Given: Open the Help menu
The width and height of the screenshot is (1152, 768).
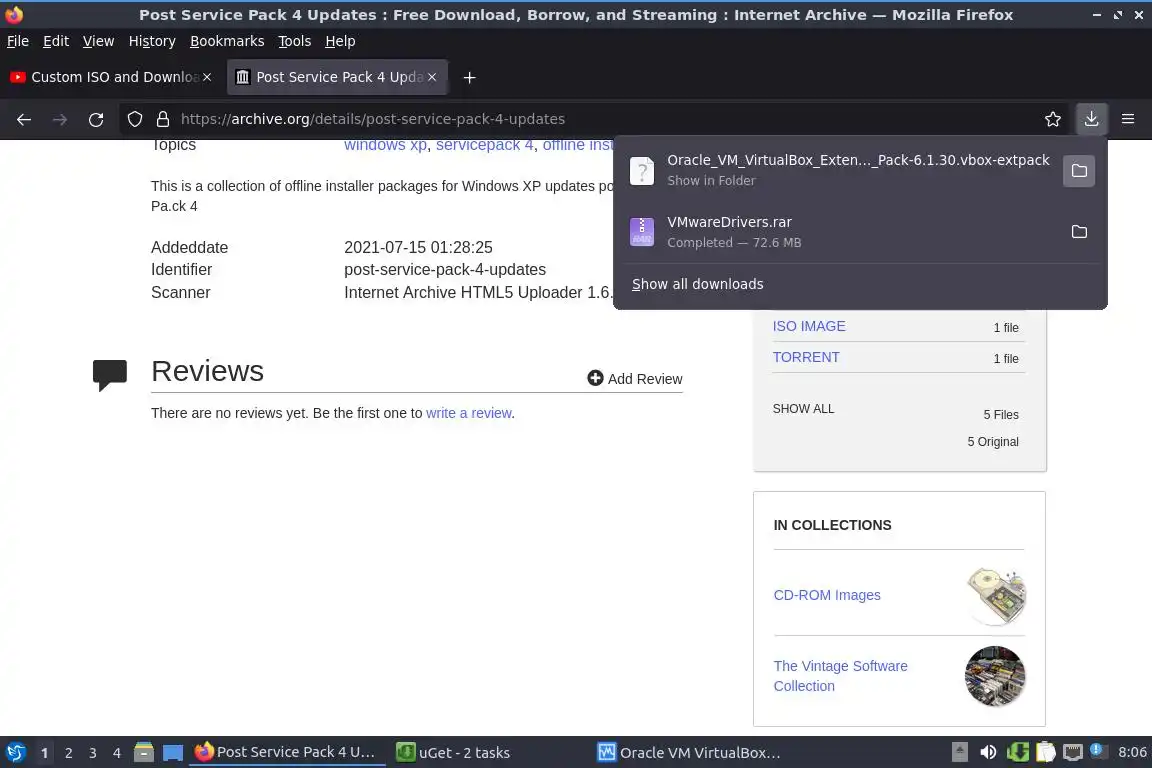Looking at the screenshot, I should click(x=340, y=41).
